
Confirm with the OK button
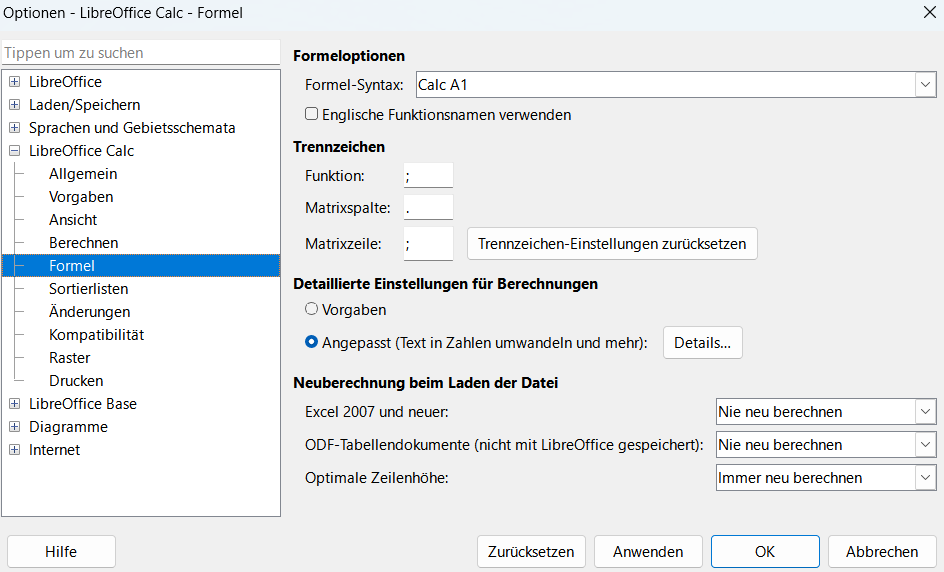(x=765, y=552)
